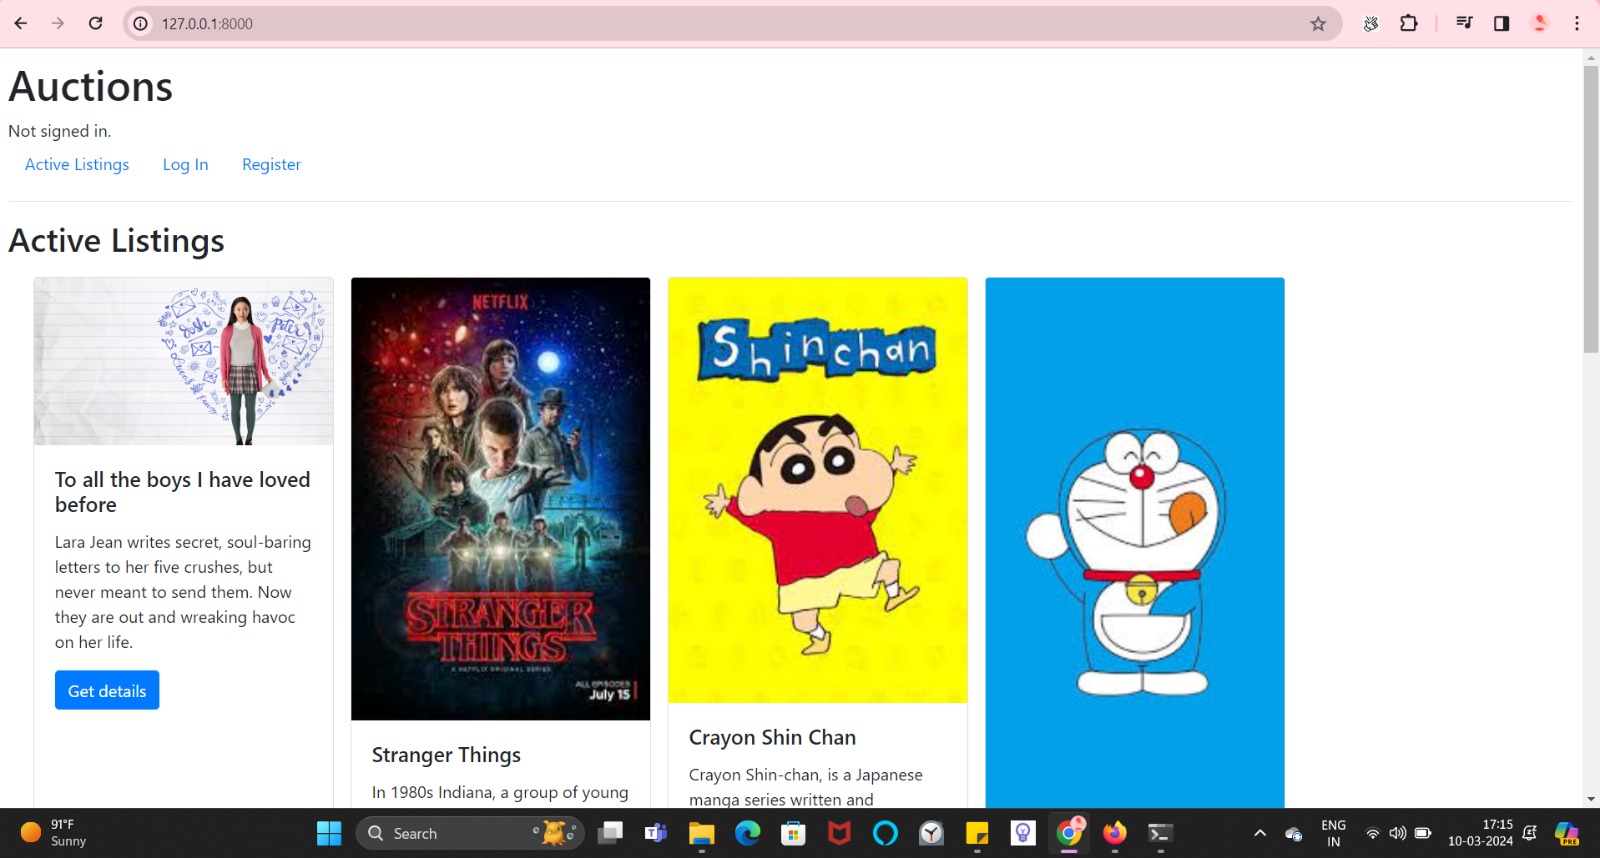Expand the hidden system tray icons chevron

1260,833
